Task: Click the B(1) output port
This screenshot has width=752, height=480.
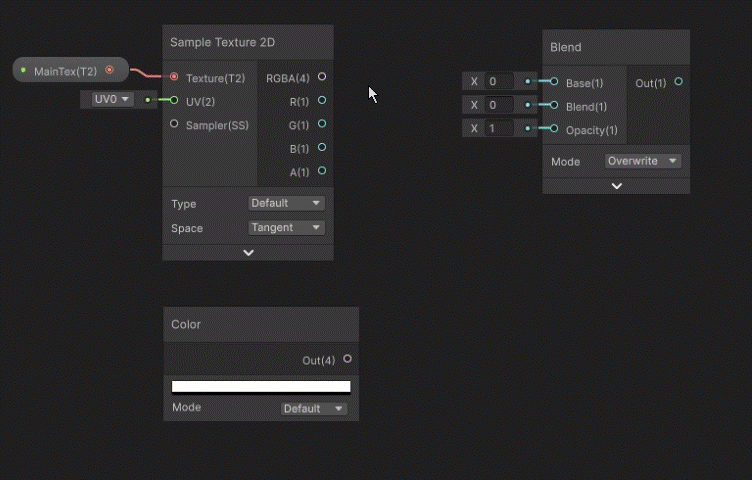Action: click(322, 148)
